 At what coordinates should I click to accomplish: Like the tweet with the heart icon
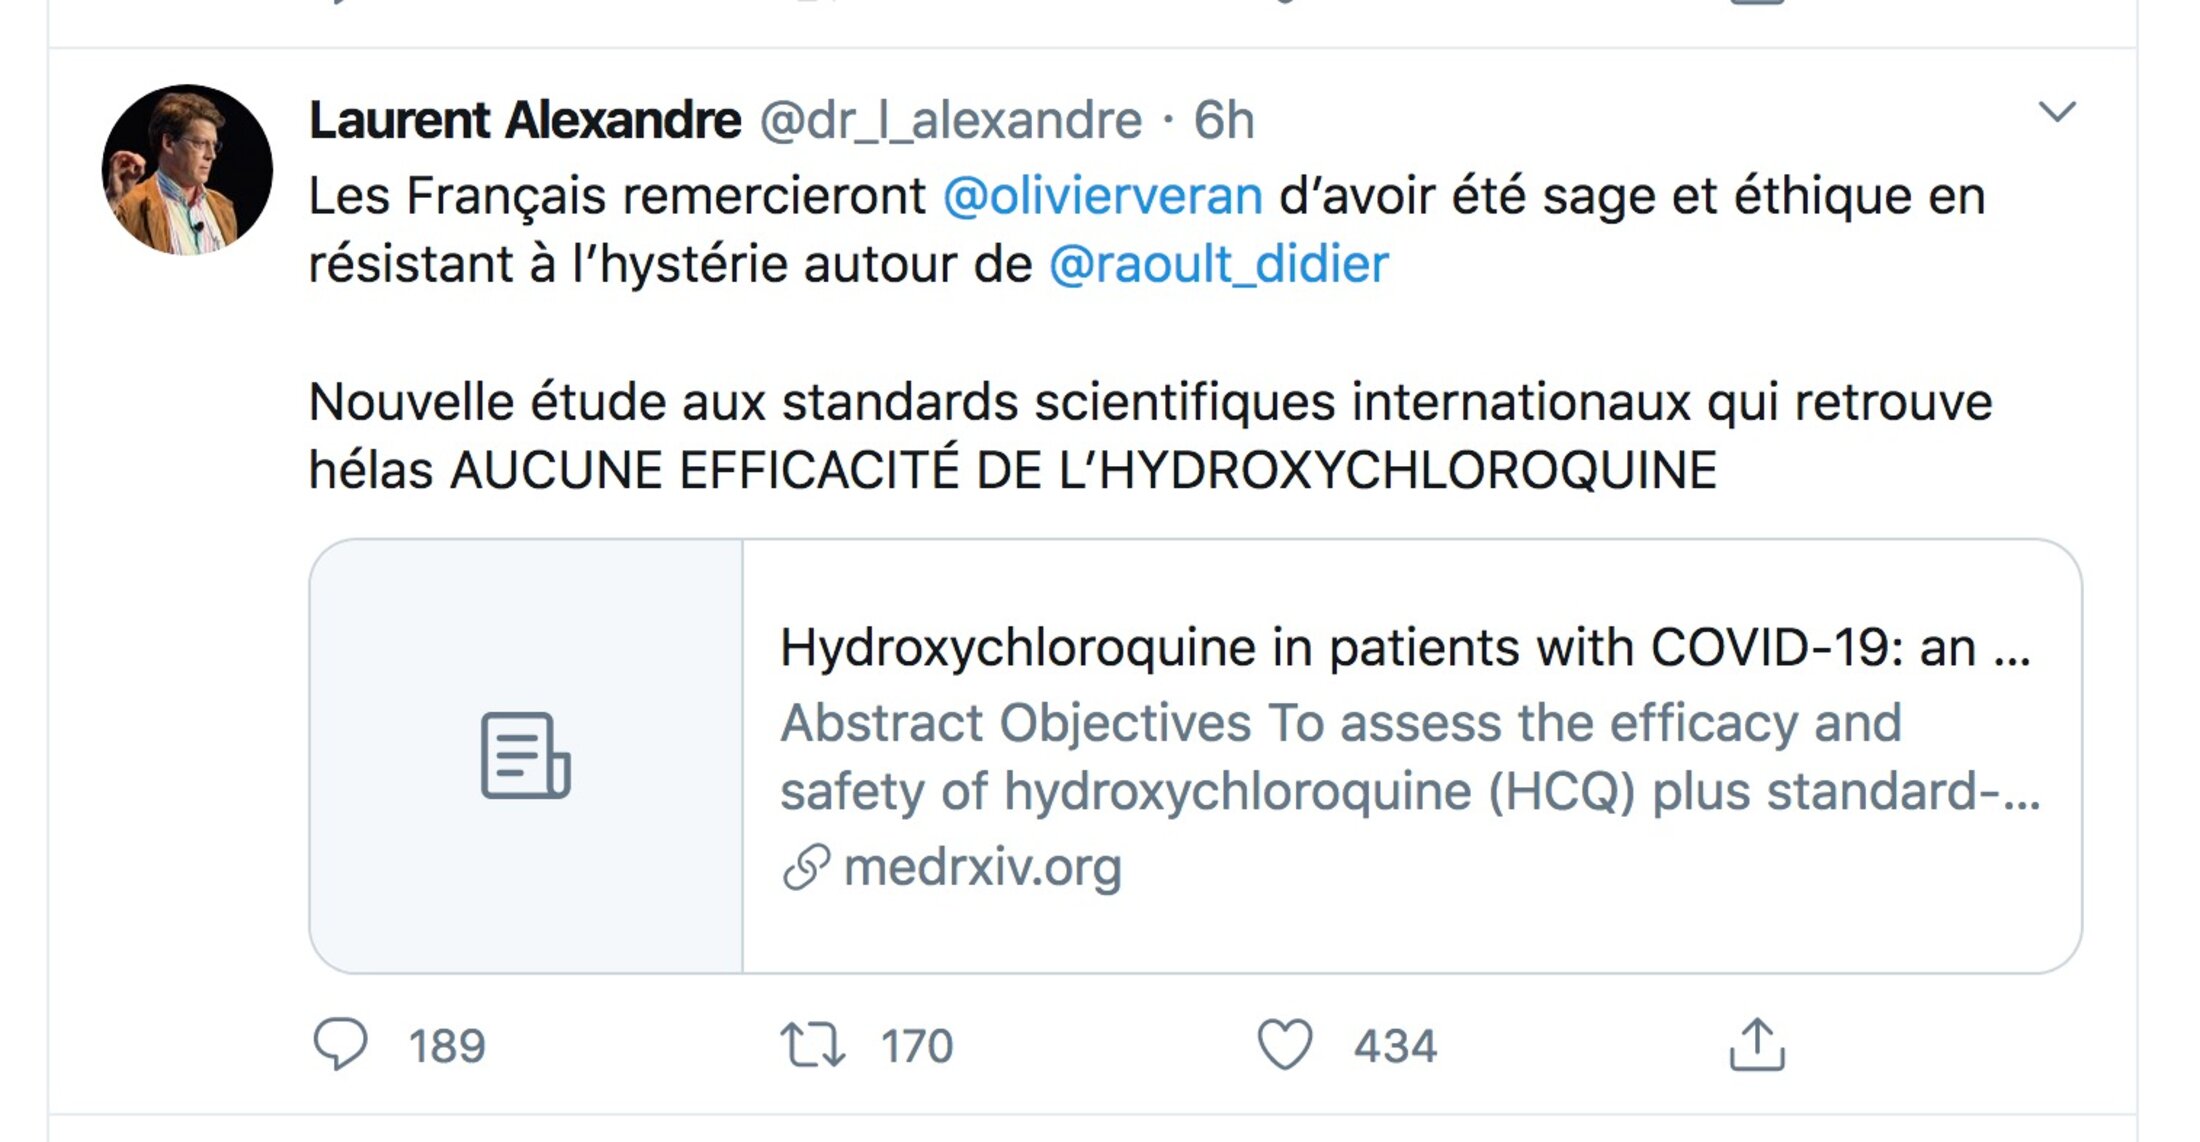(1284, 1045)
